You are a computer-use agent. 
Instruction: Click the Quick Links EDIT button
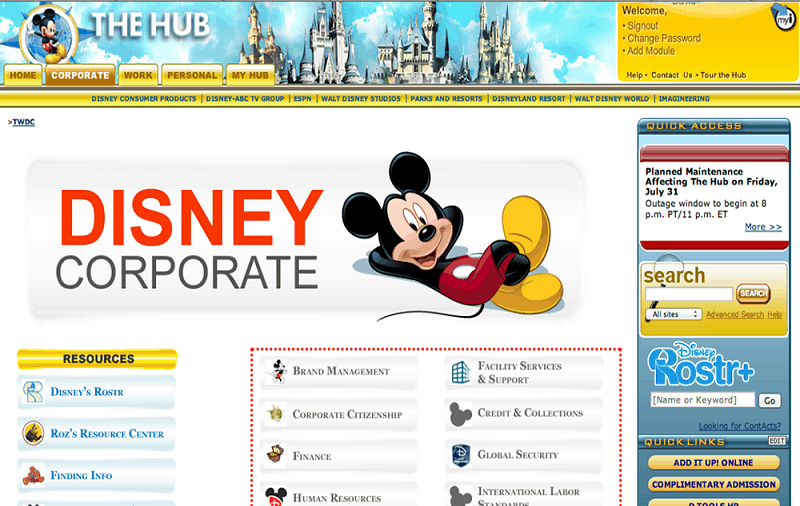click(x=777, y=441)
